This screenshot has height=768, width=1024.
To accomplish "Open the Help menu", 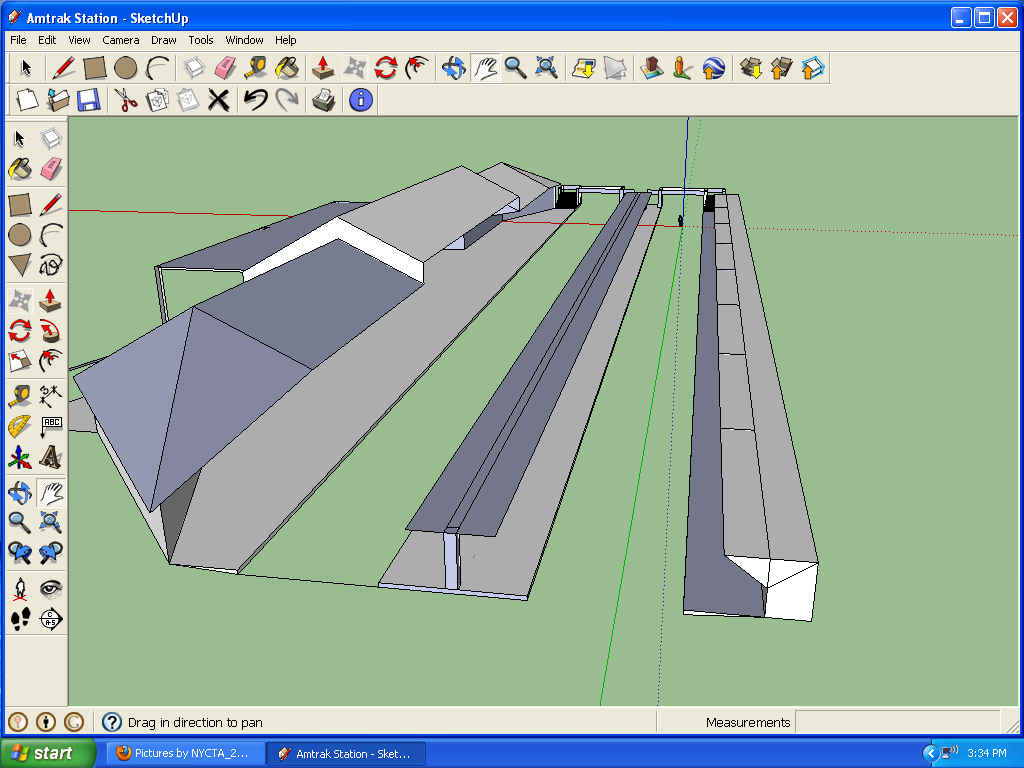I will 285,40.
